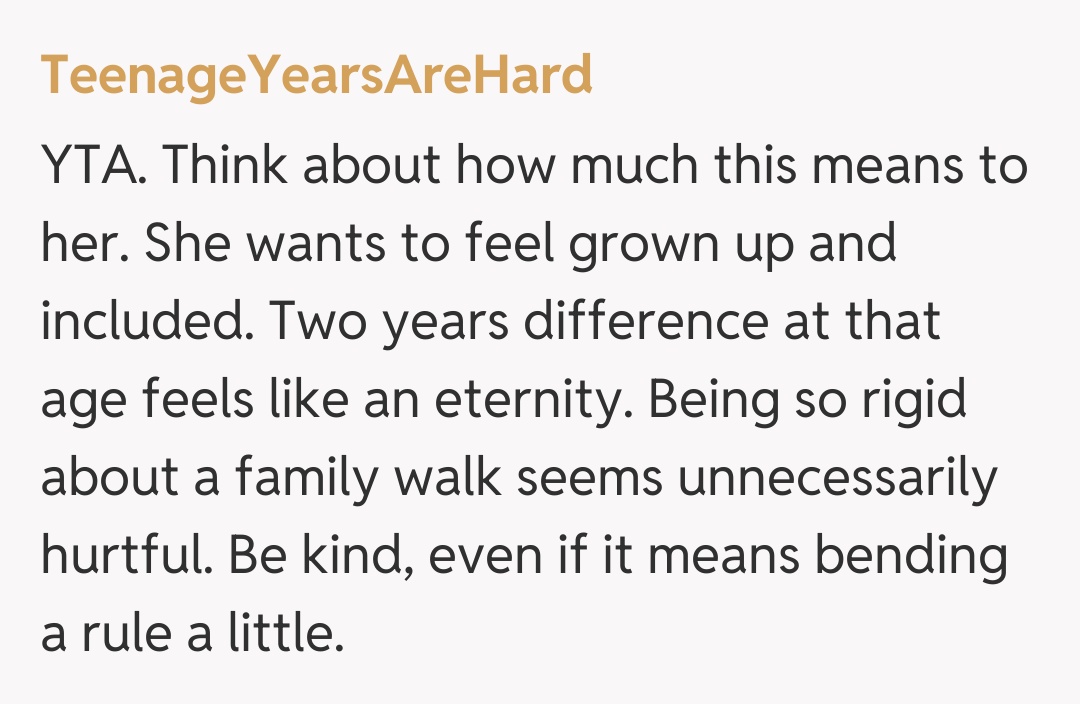This screenshot has width=1080, height=704.
Task: Click the word "unnecessarily" in the comment
Action: [x=838, y=480]
